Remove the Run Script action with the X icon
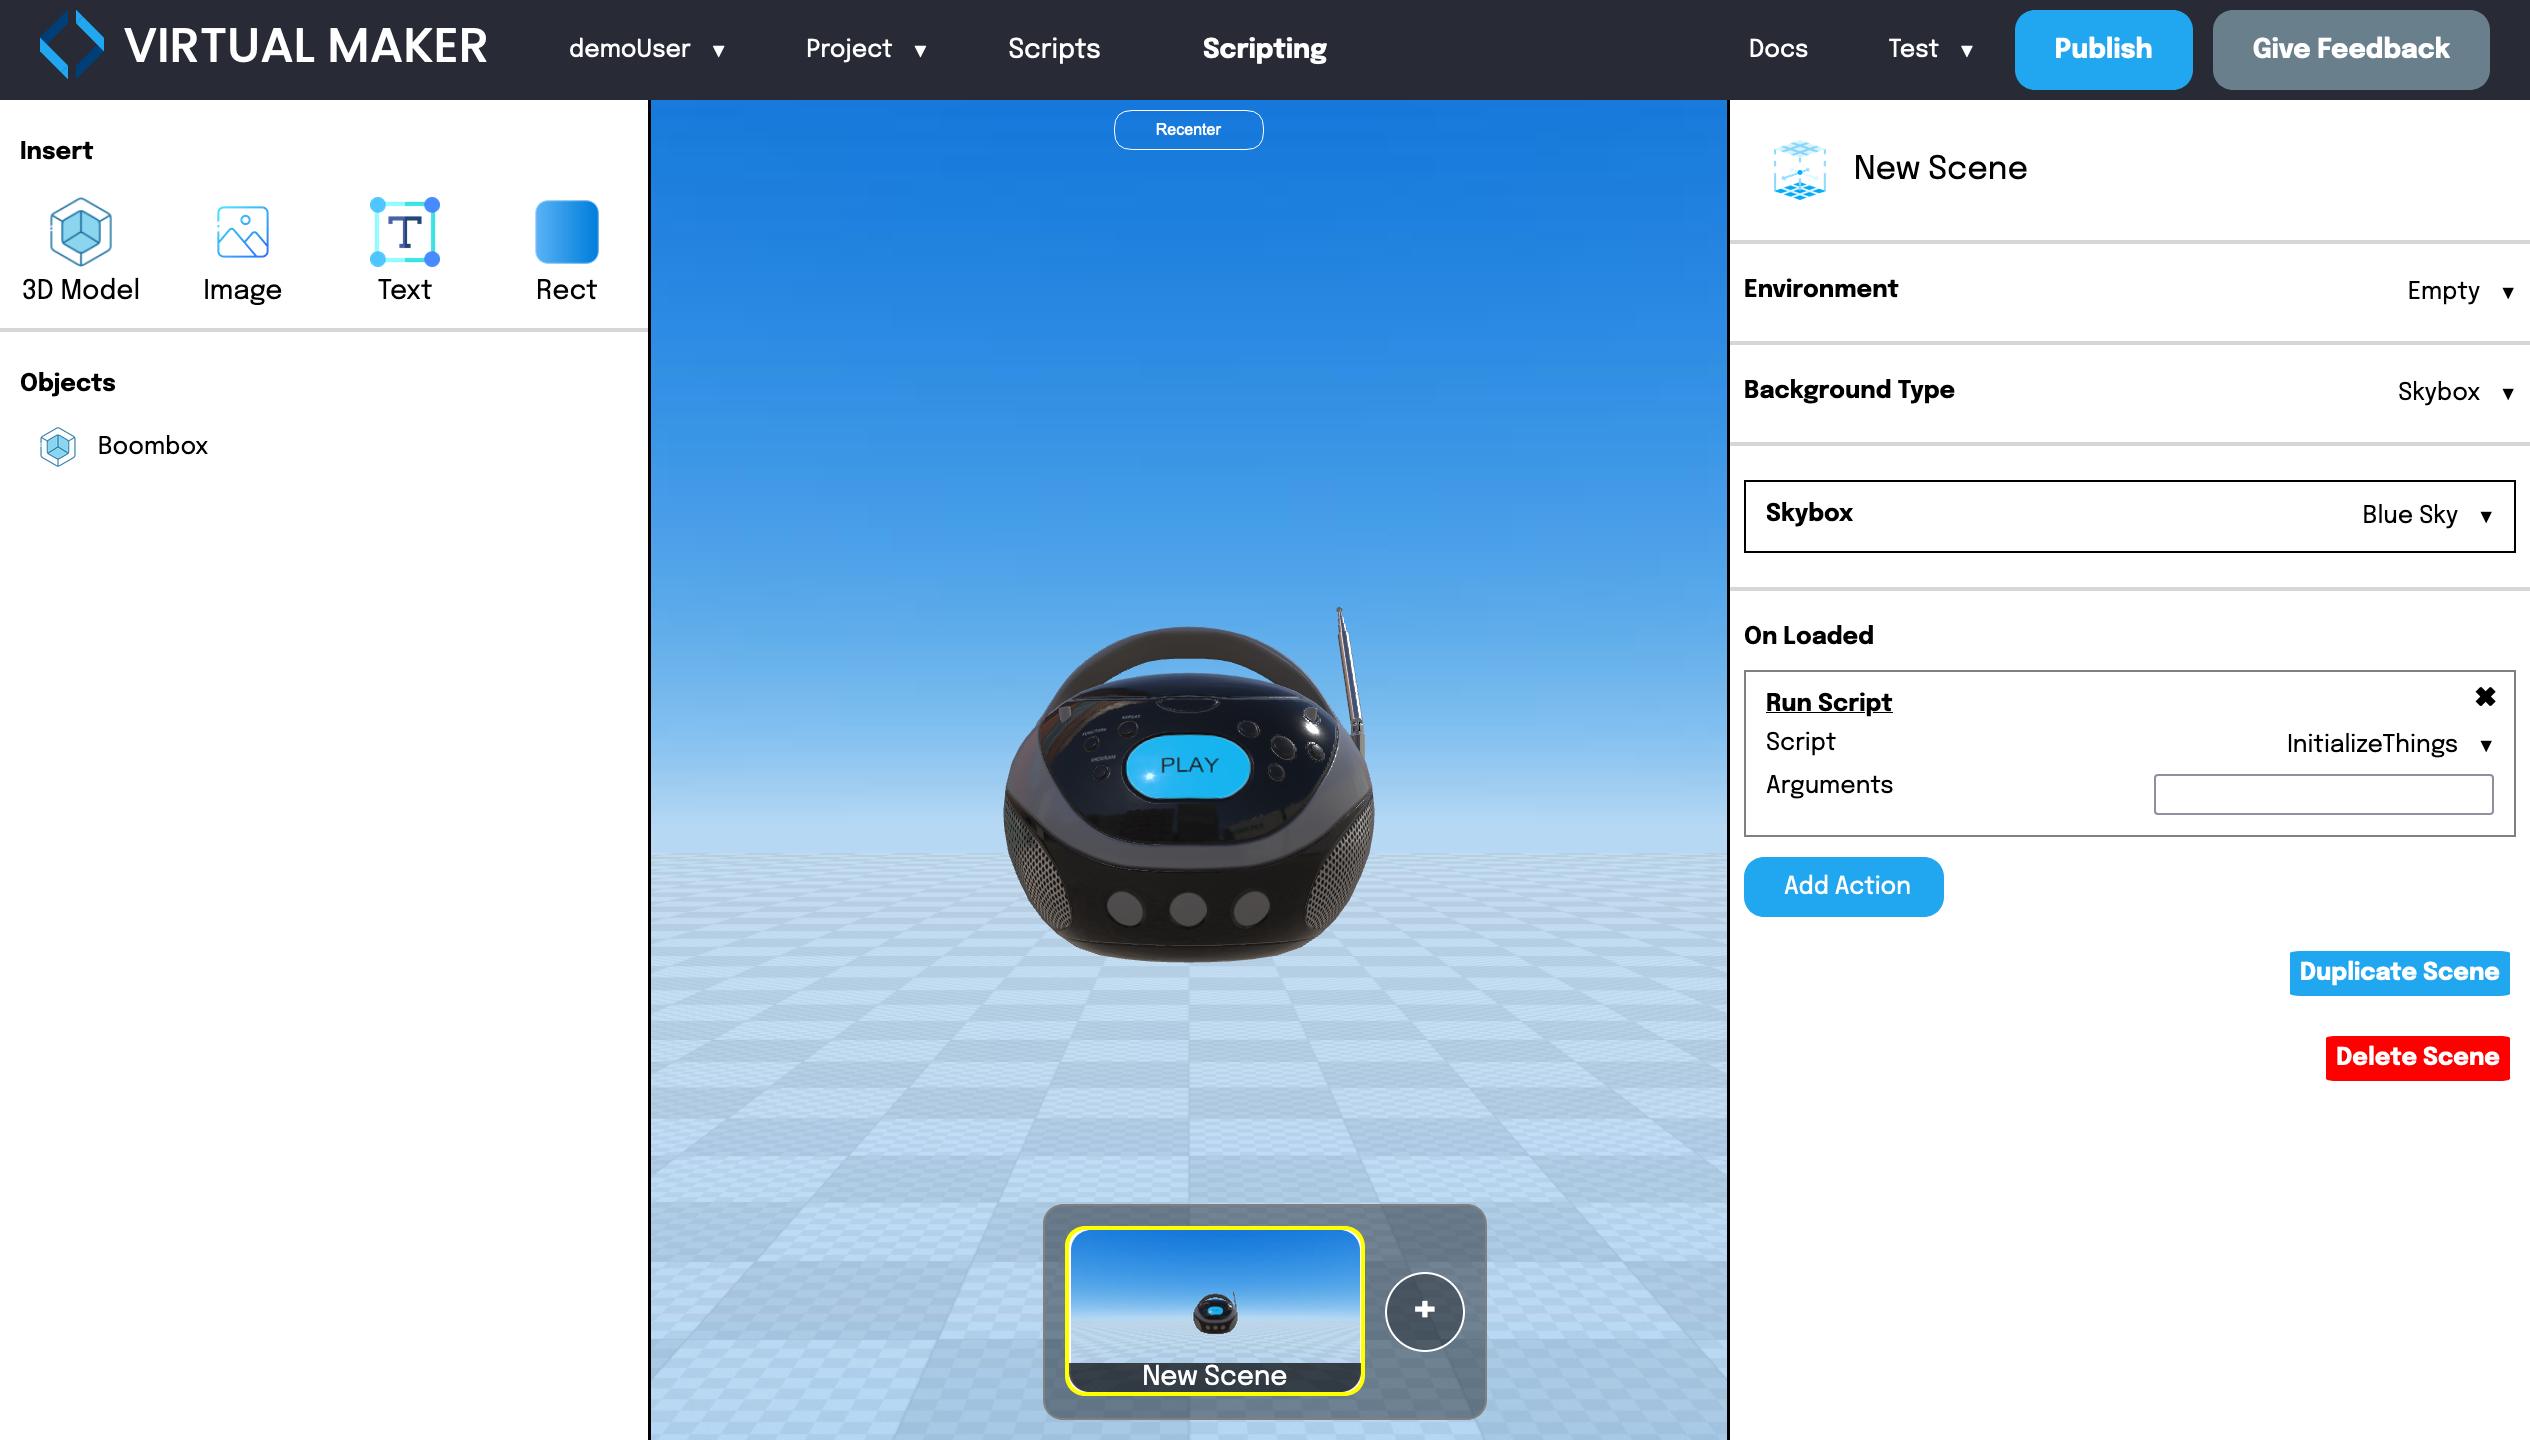Image resolution: width=2530 pixels, height=1440 pixels. pos(2486,697)
